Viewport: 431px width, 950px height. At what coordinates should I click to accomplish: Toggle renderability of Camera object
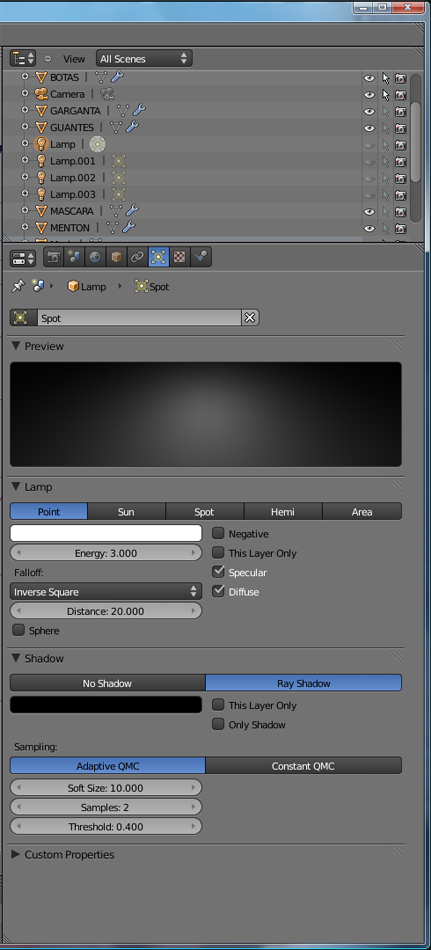click(401, 95)
